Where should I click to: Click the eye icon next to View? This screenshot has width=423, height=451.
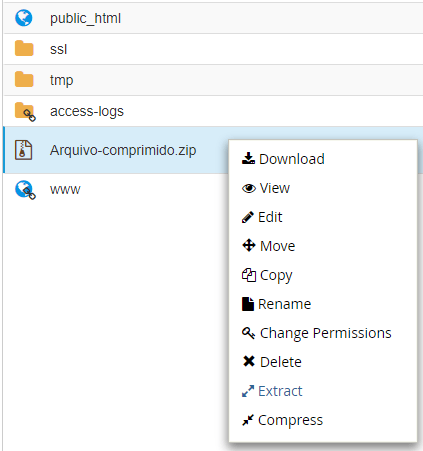click(249, 189)
